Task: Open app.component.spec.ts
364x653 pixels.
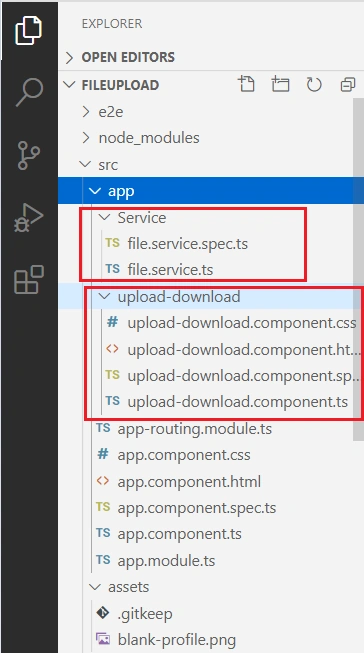Action: [x=197, y=508]
